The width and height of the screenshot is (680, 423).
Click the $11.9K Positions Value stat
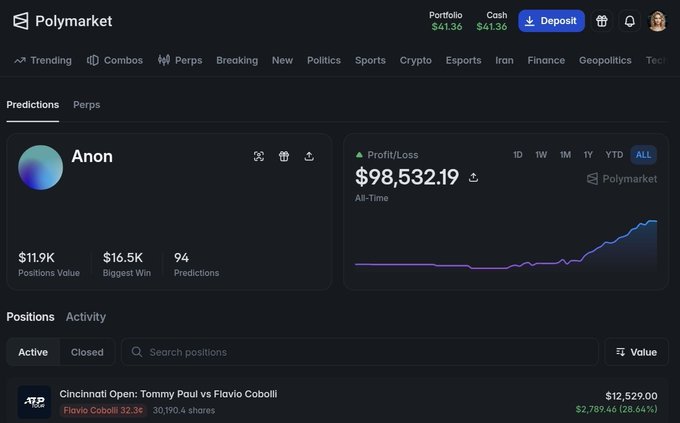(49, 264)
